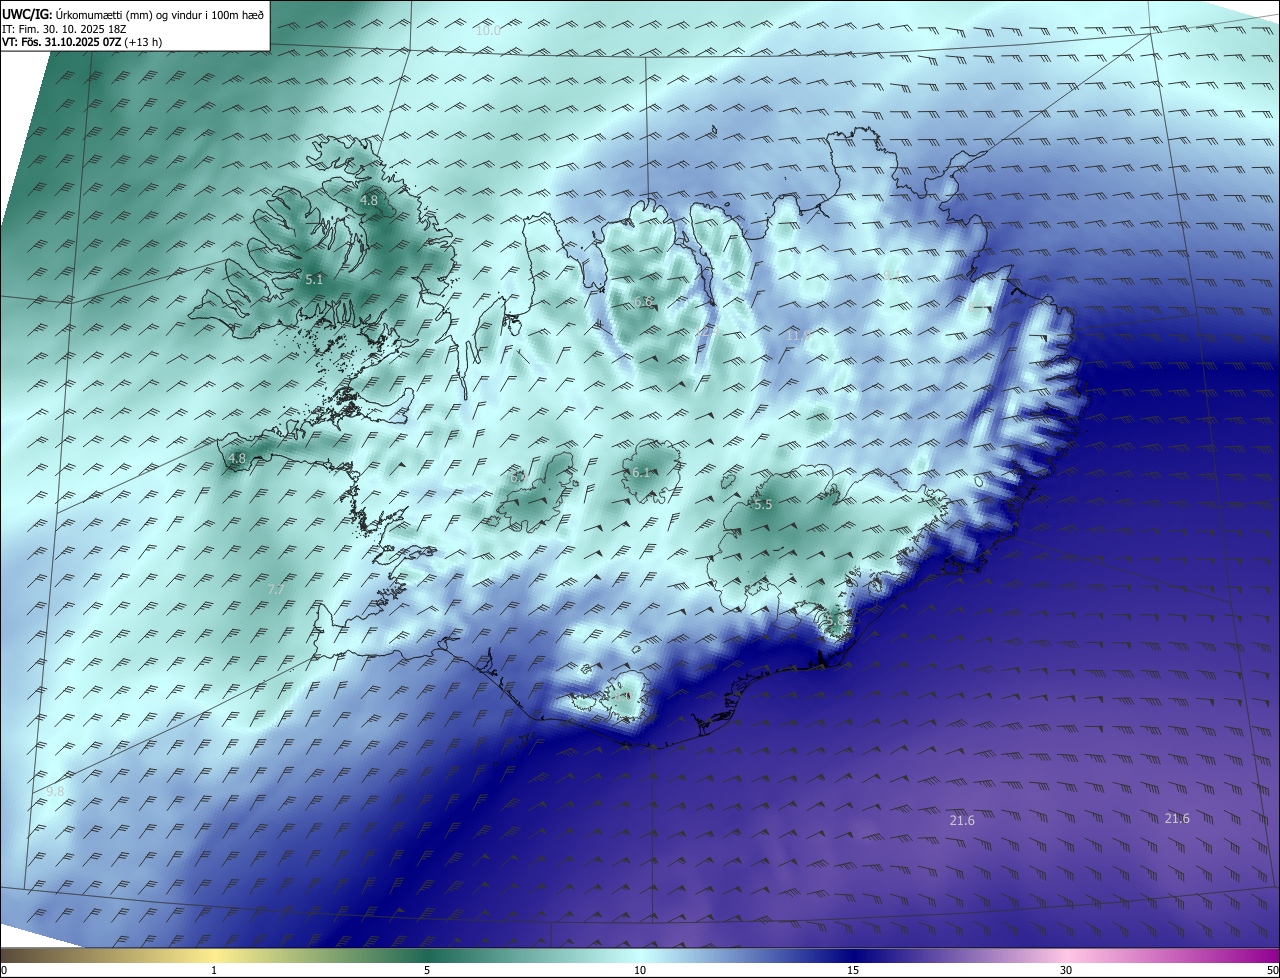Image resolution: width=1280 pixels, height=978 pixels.
Task: Click the 10.0 value label on the map
Action: 488,31
